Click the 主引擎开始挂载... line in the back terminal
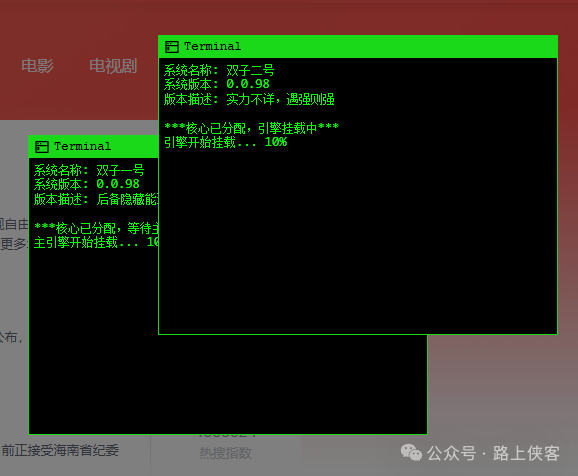This screenshot has width=578, height=476. point(96,242)
